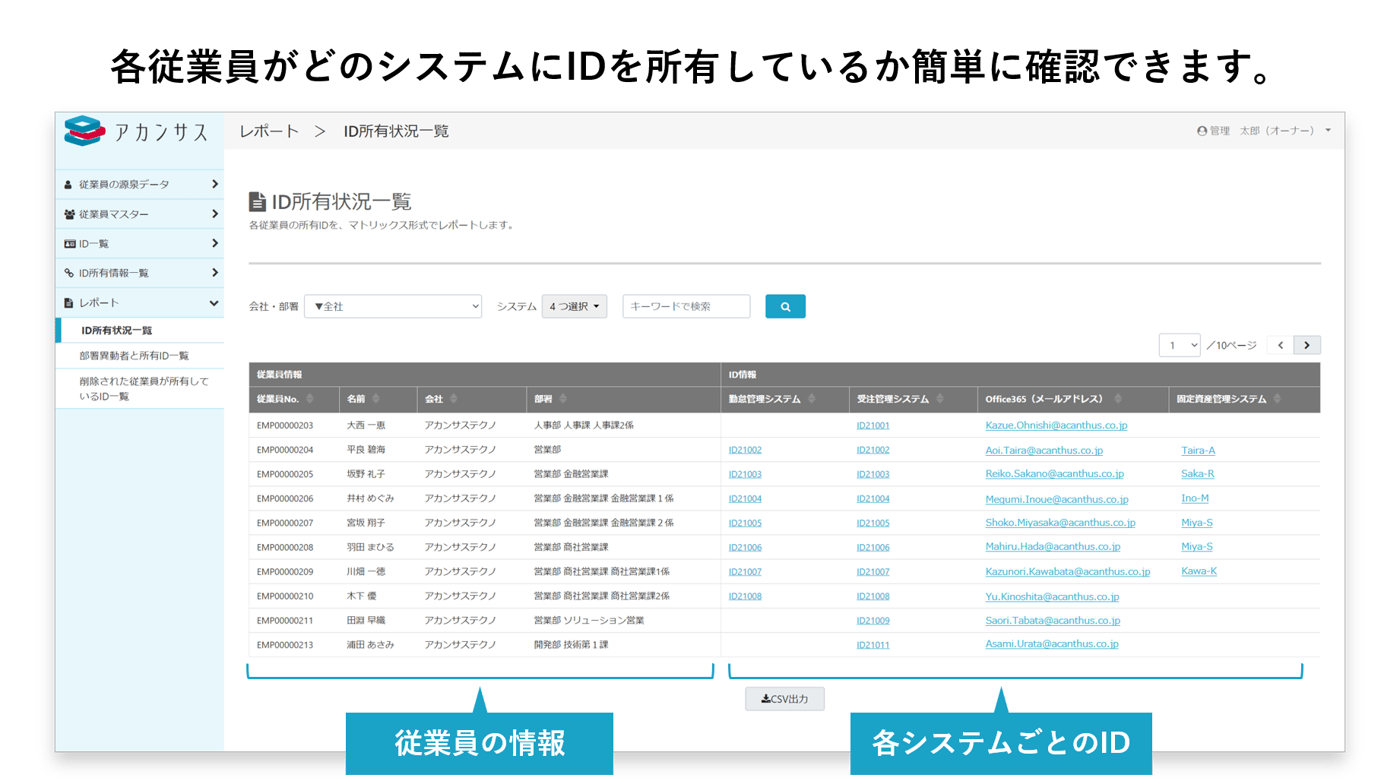The height and width of the screenshot is (781, 1400).
Task: Sort by 勤怠管理システム column arrows
Action: click(812, 399)
